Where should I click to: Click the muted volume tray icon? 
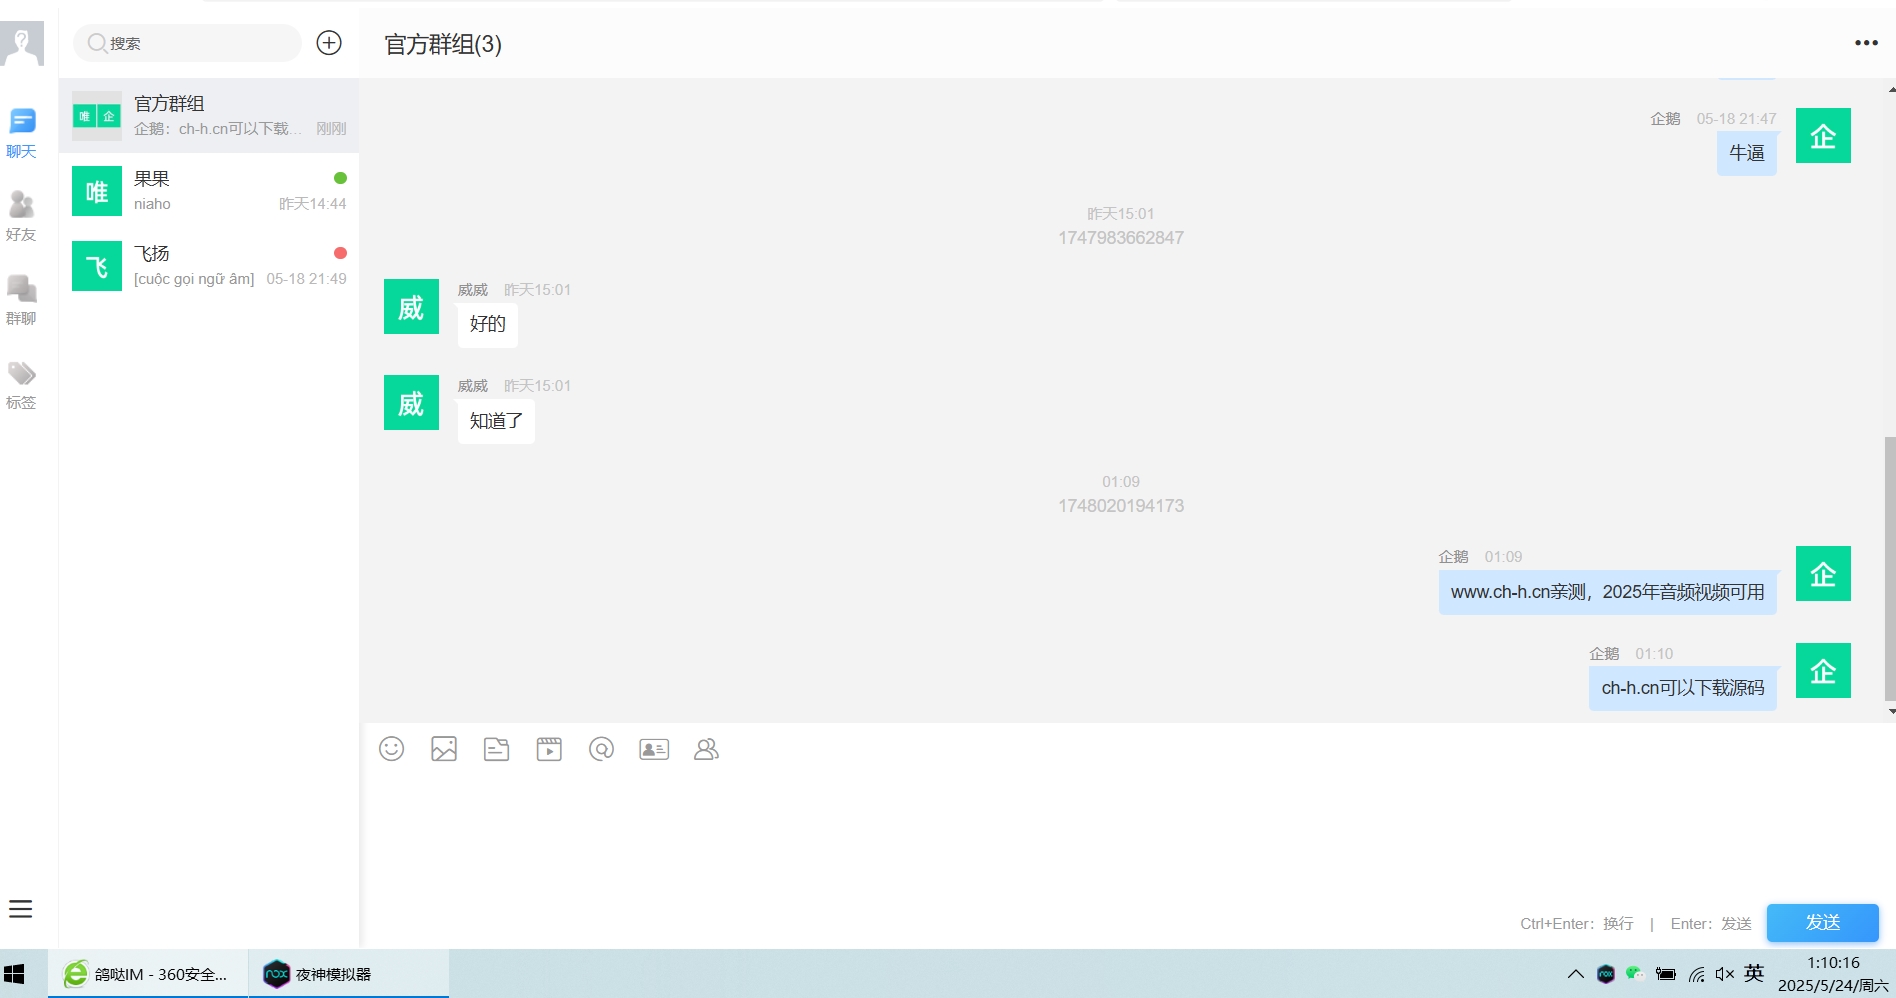pyautogui.click(x=1725, y=974)
